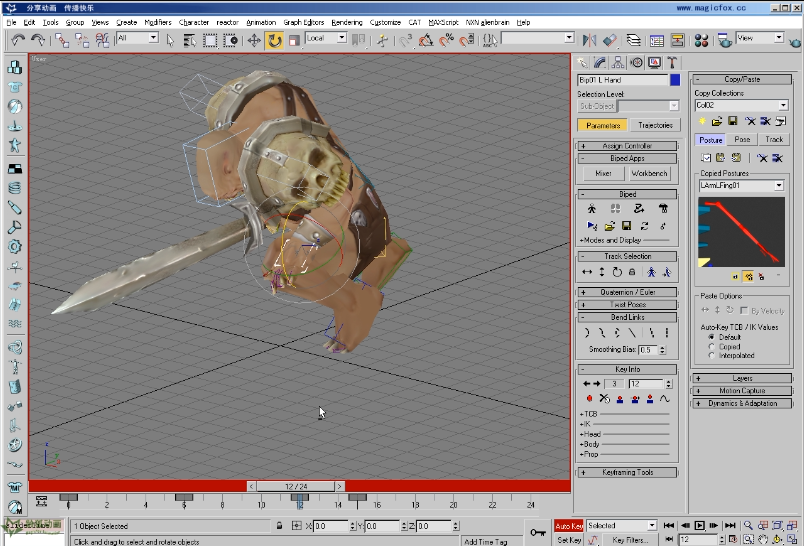804x546 pixels.
Task: Open the Biped Mixer
Action: (603, 173)
